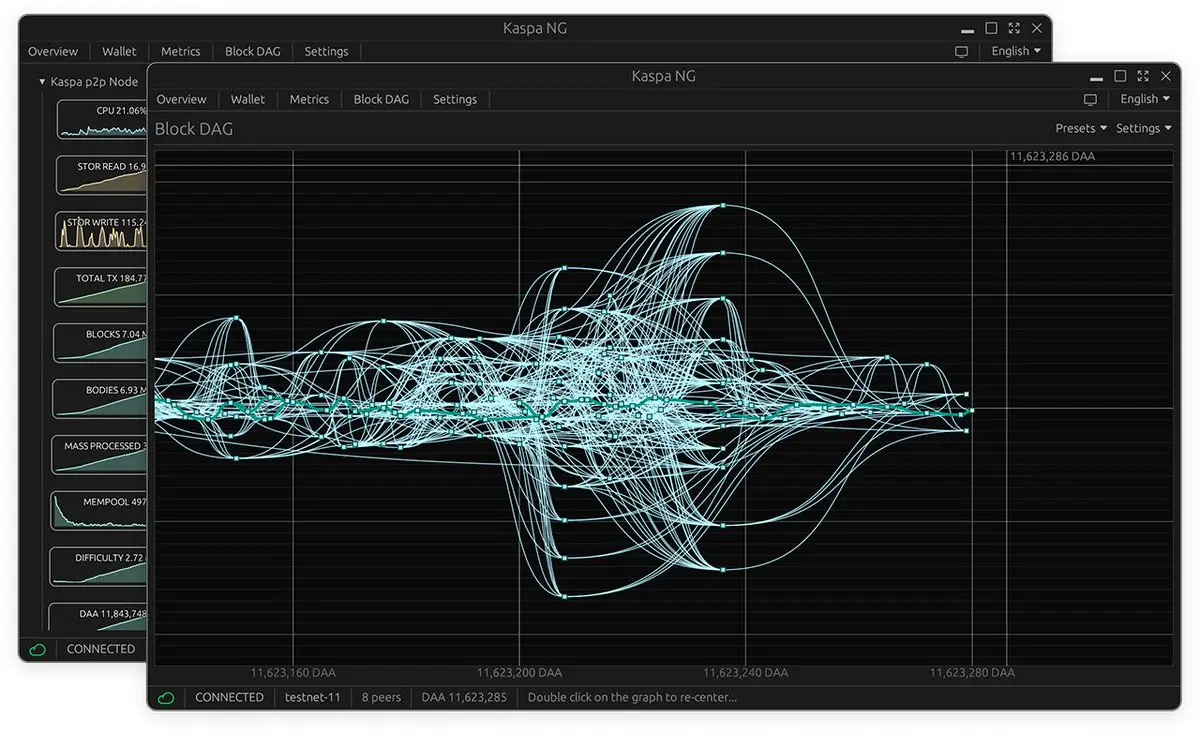Open English language dropdown in front window
This screenshot has width=1200, height=733.
point(1144,99)
